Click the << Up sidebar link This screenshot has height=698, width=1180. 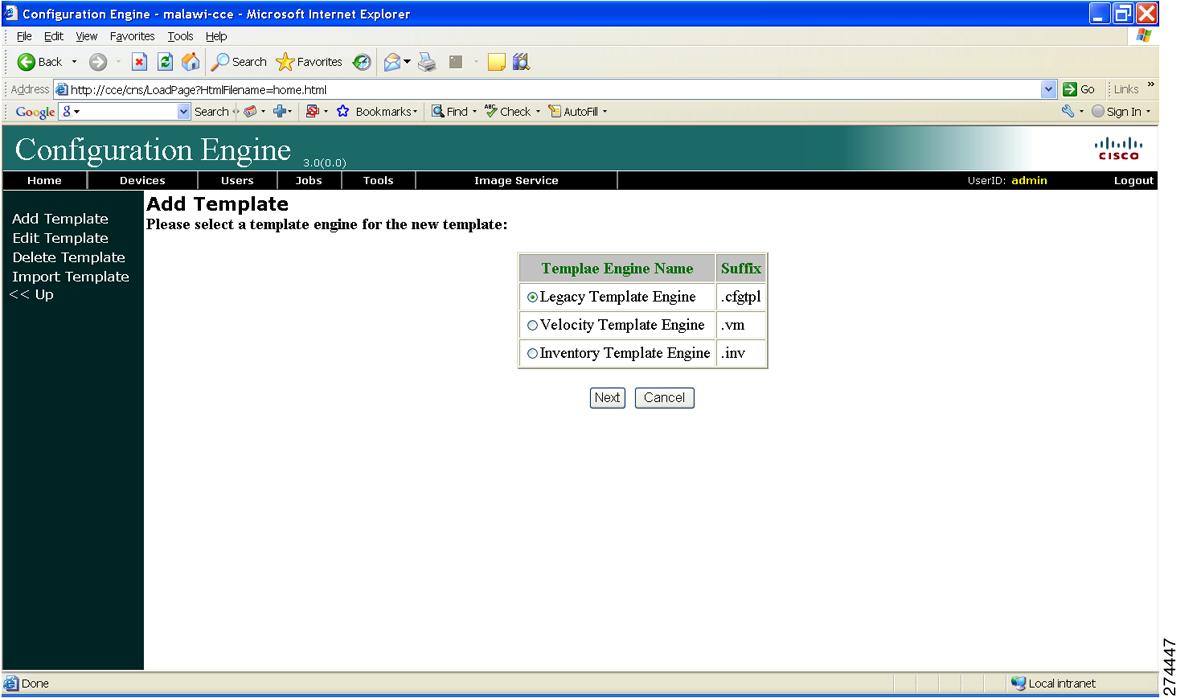click(32, 294)
